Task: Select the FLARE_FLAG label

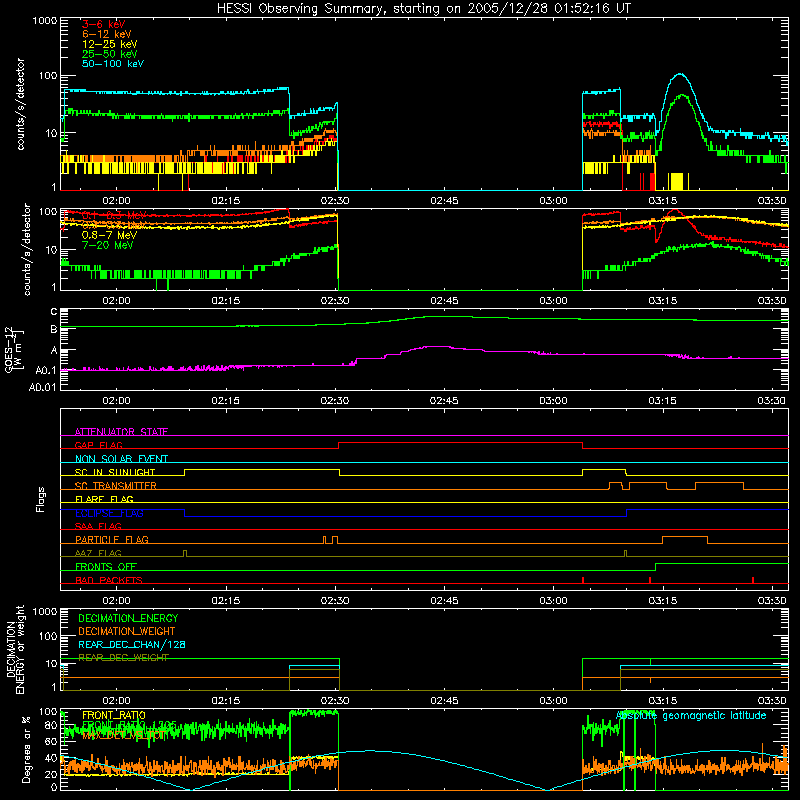Action: (104, 499)
